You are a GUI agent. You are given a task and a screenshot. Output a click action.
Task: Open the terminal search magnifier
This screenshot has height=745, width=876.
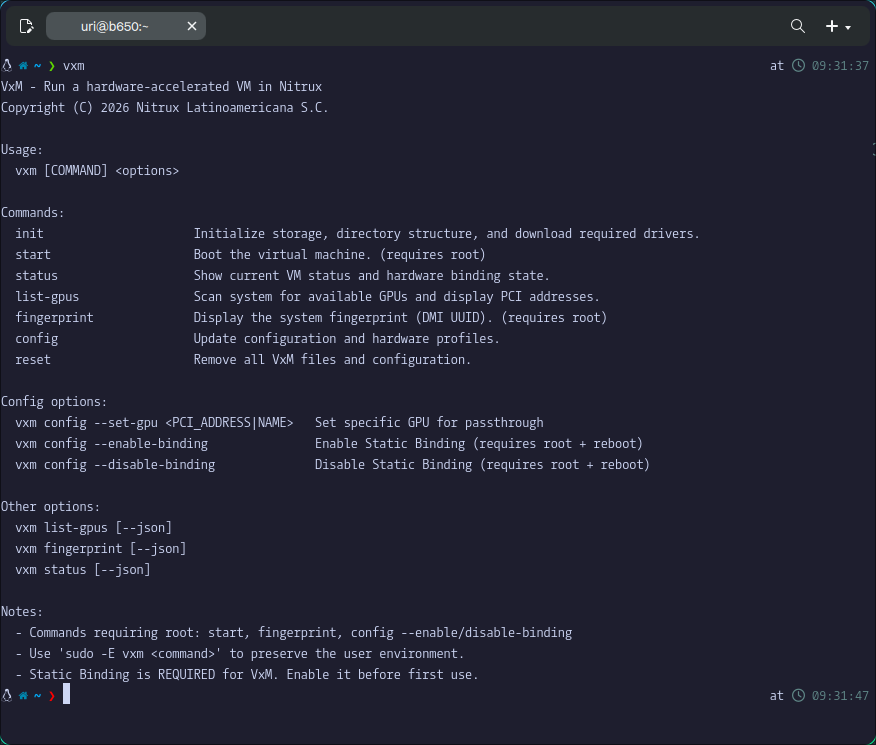pyautogui.click(x=797, y=26)
